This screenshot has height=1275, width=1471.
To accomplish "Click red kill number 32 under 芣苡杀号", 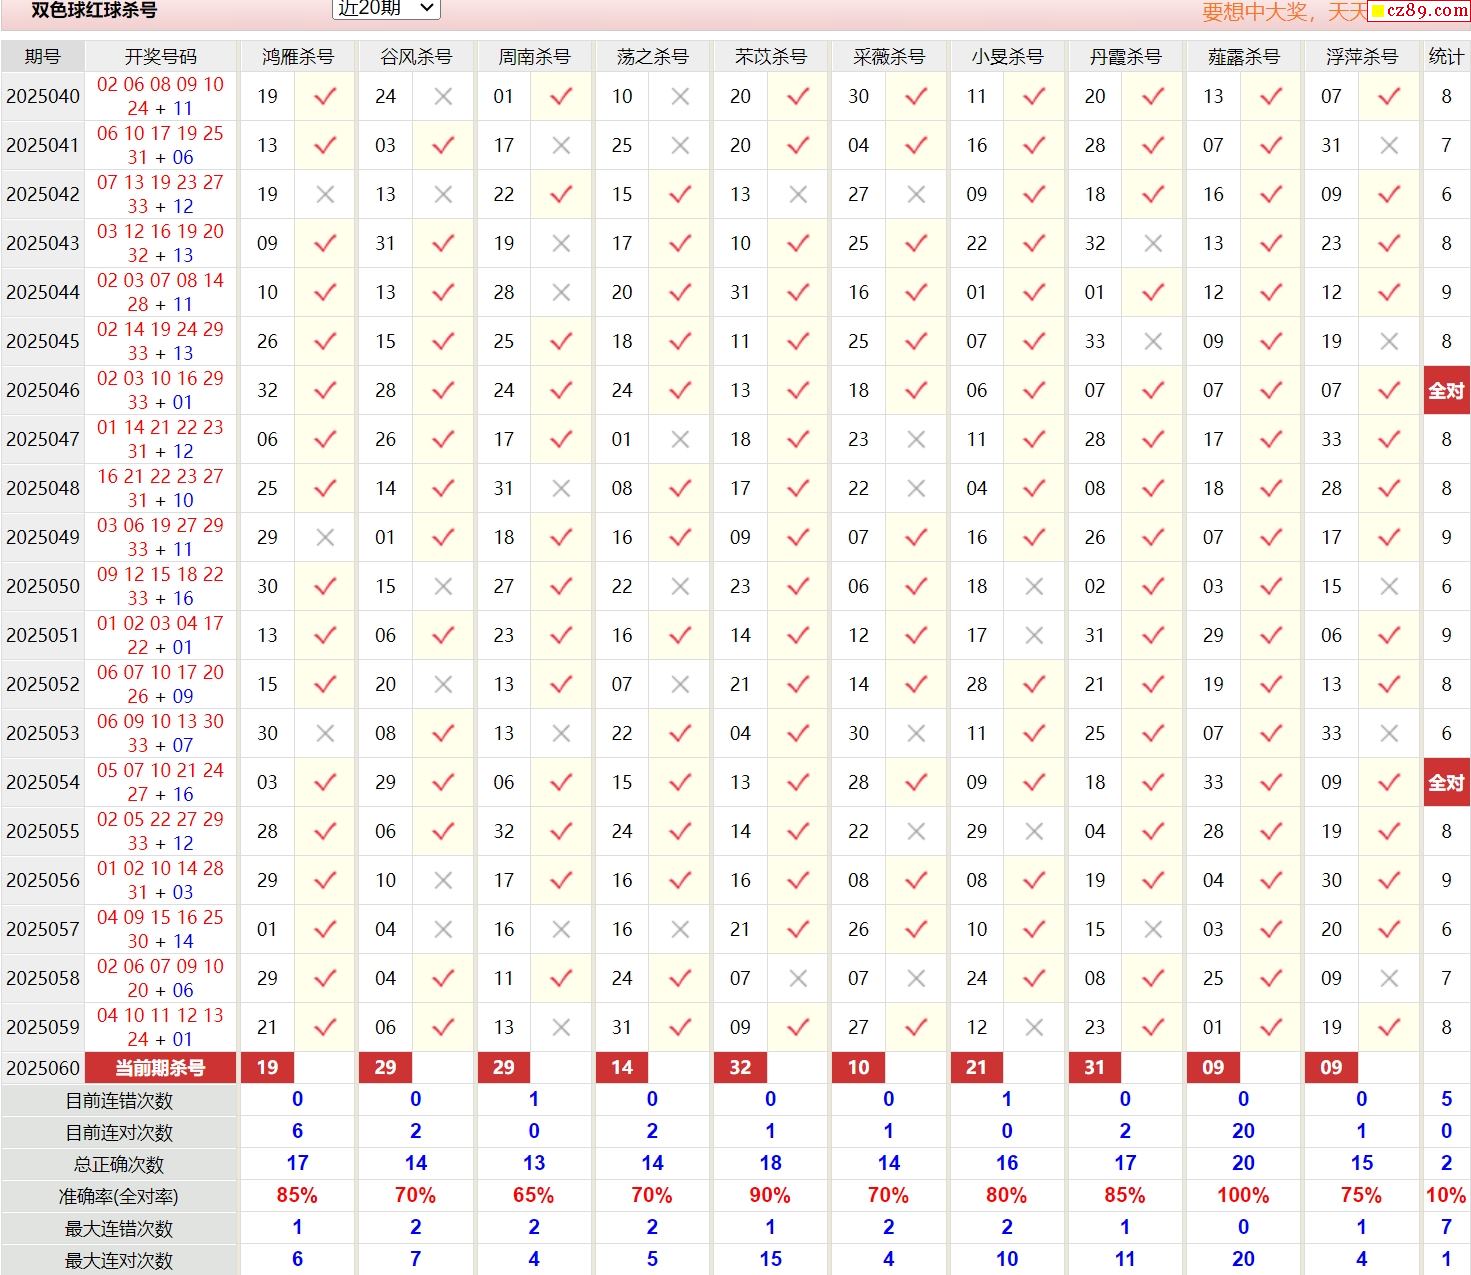I will click(740, 1068).
